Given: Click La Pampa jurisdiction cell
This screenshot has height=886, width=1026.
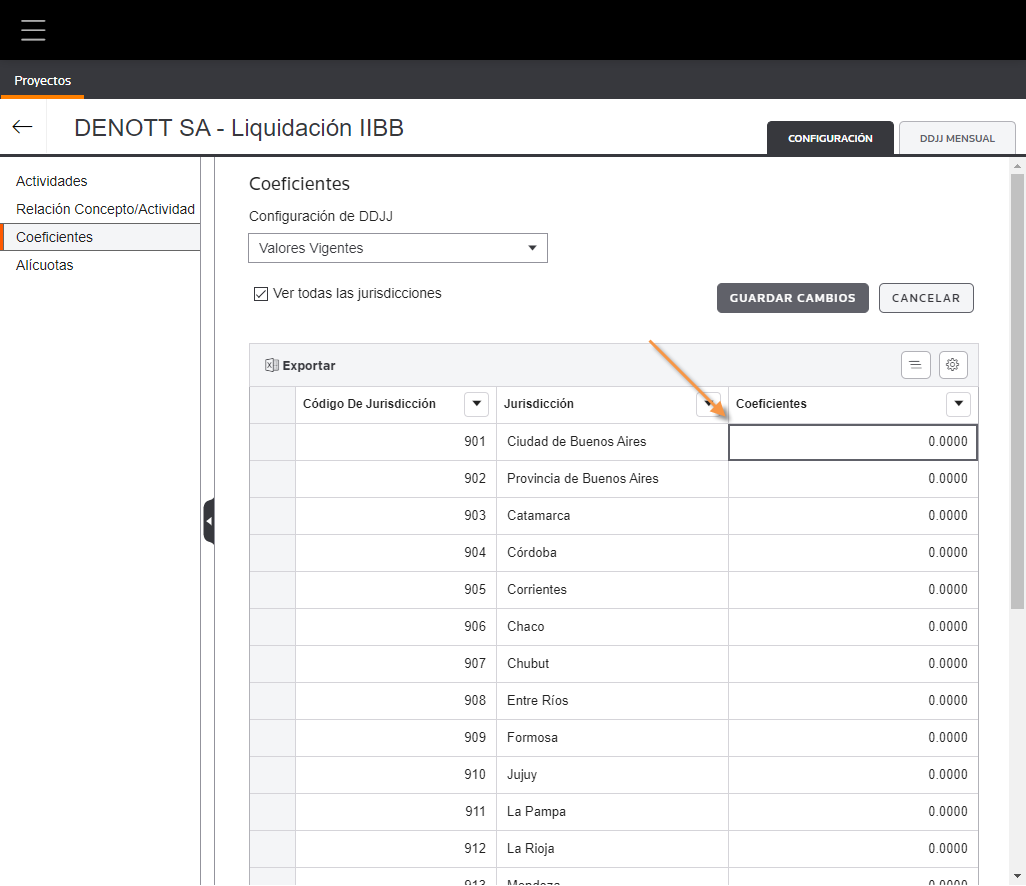Looking at the screenshot, I should coord(612,811).
